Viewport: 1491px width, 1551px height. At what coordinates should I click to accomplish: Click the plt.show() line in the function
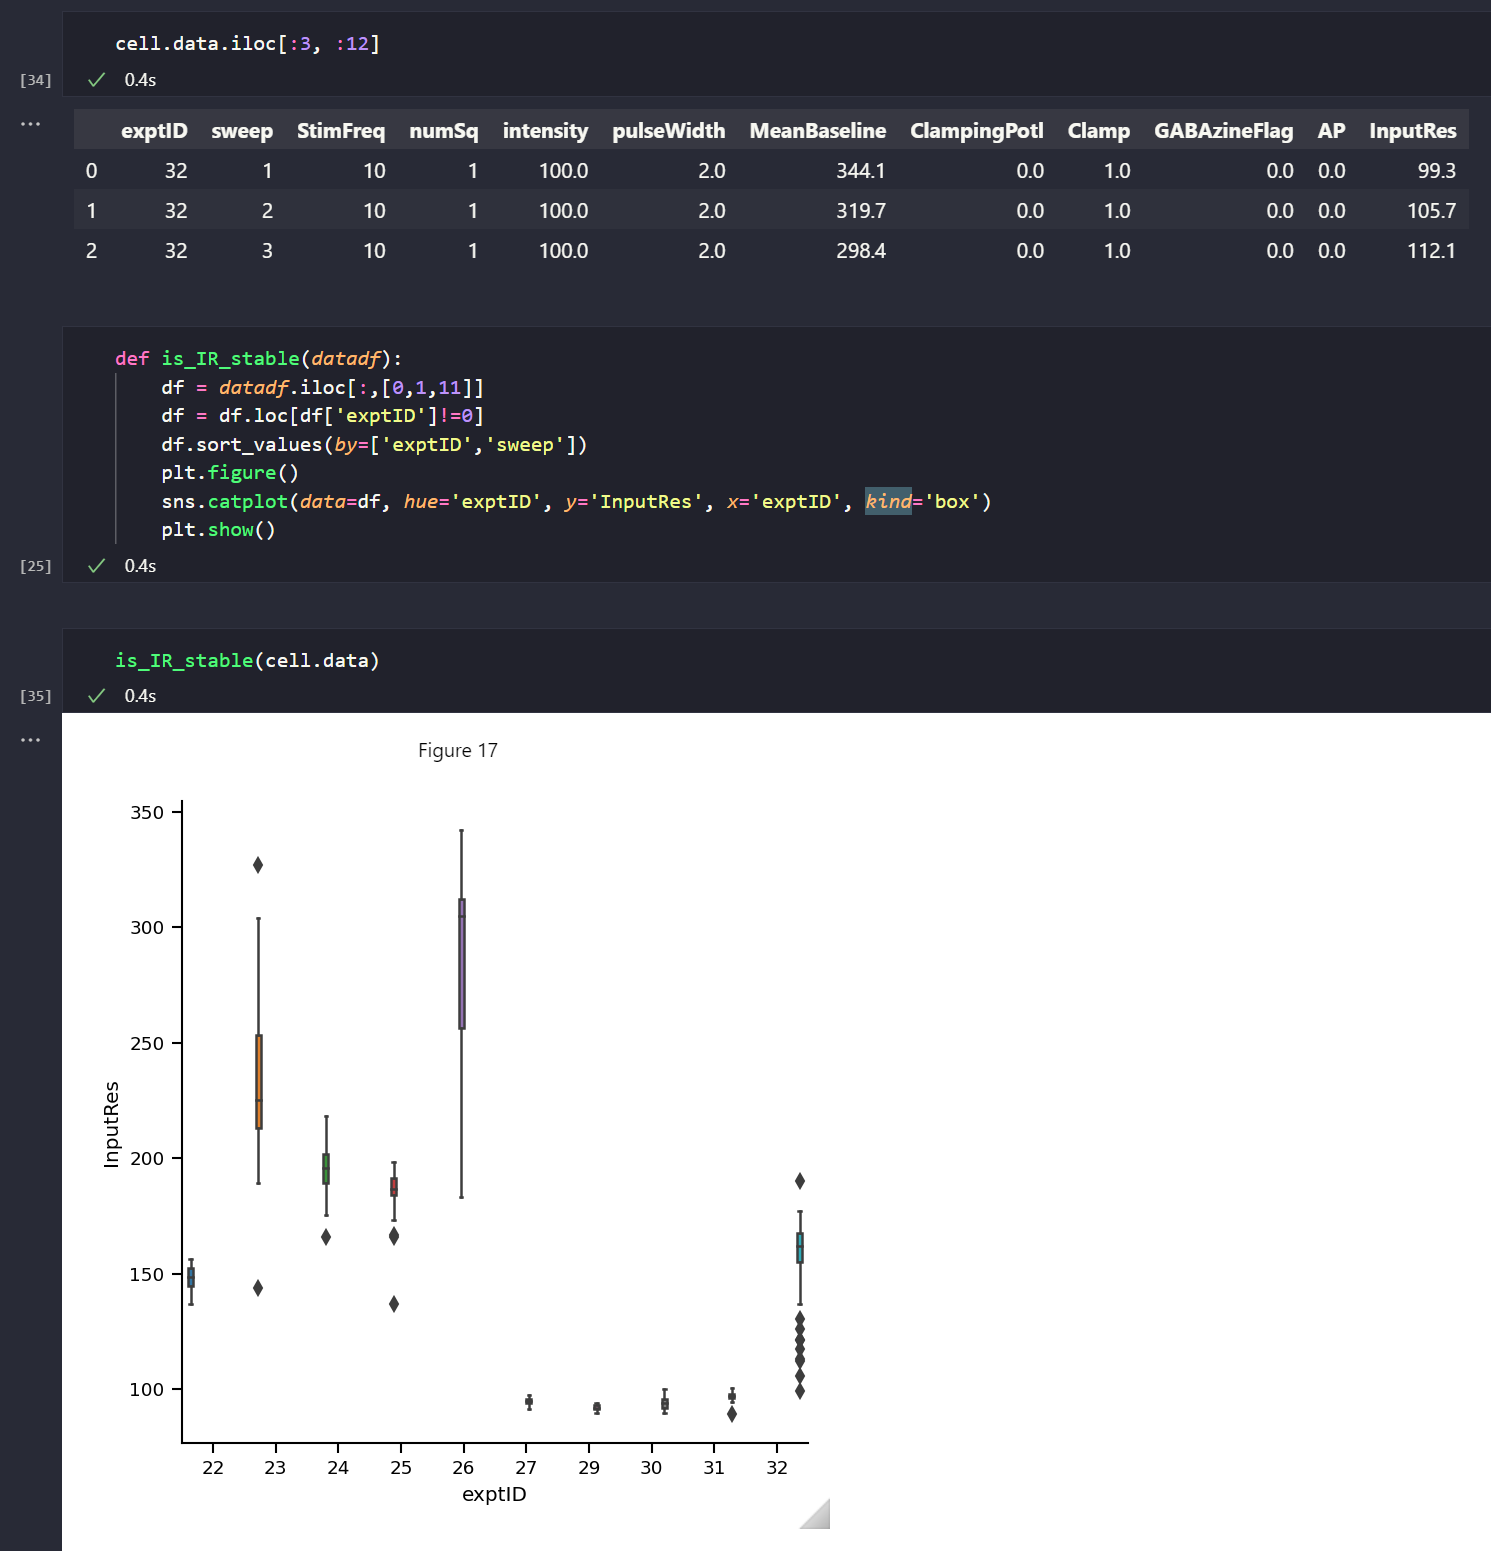[219, 529]
